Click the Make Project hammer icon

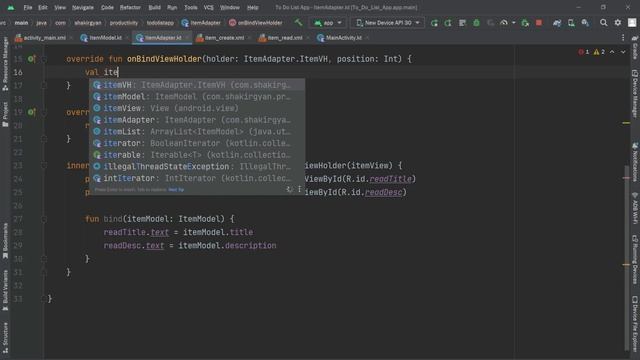(298, 23)
